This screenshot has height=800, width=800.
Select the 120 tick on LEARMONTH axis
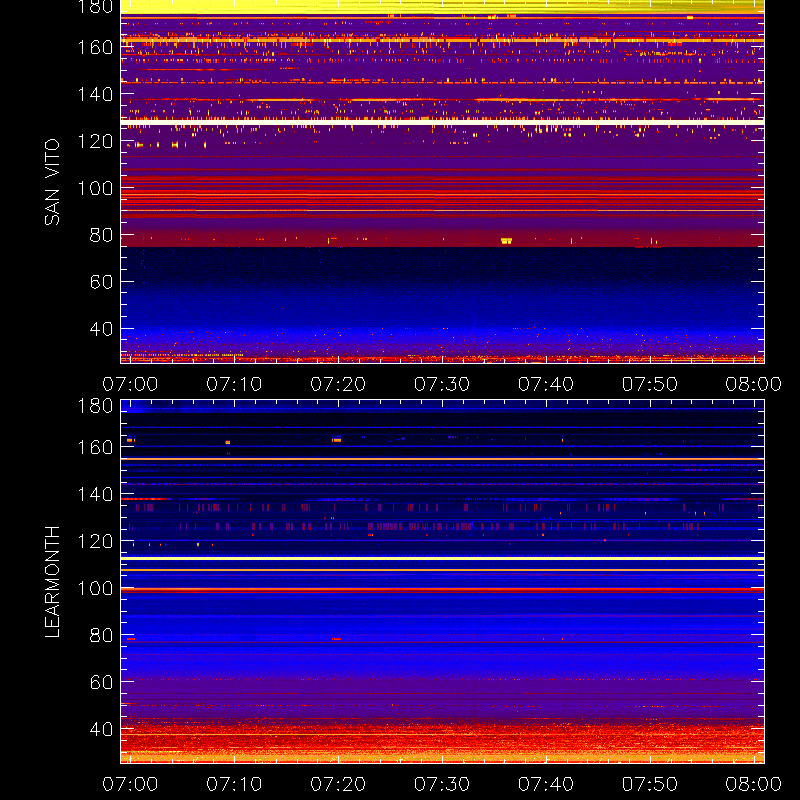pyautogui.click(x=95, y=541)
